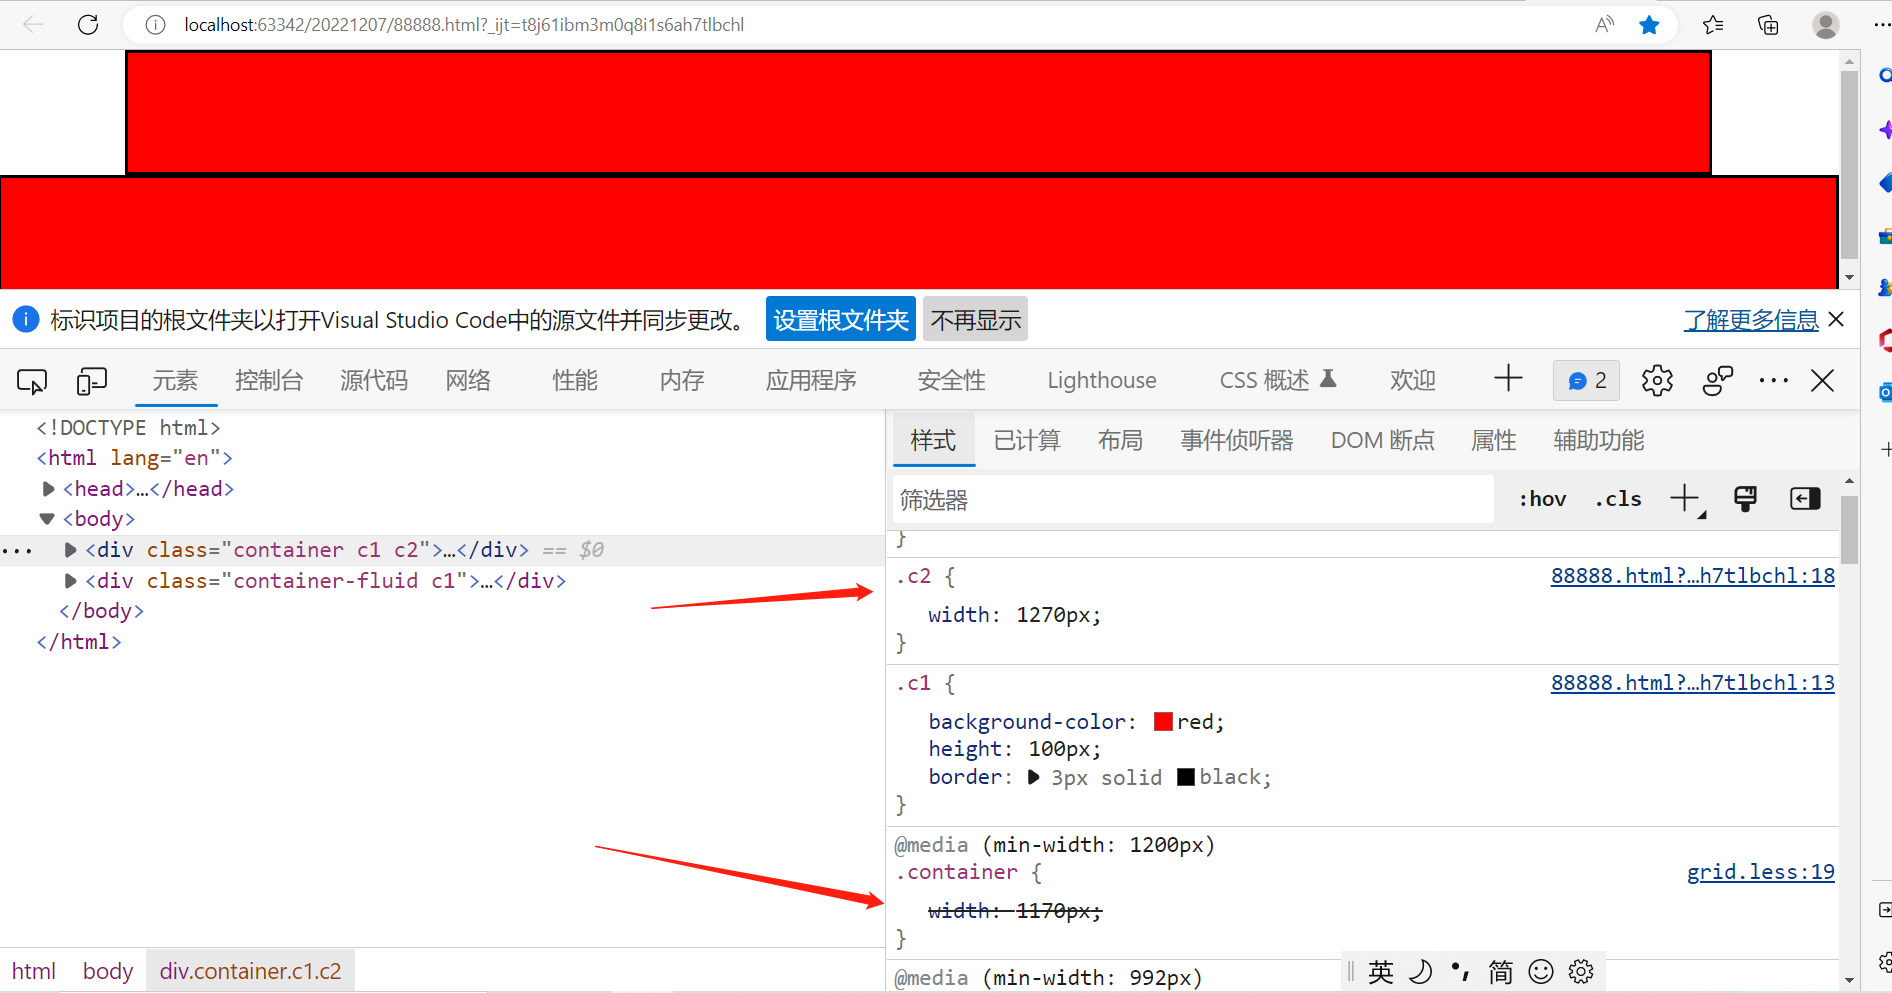Toggle the .cls element classes editor
Screen dimensions: 1892x993
[1618, 499]
